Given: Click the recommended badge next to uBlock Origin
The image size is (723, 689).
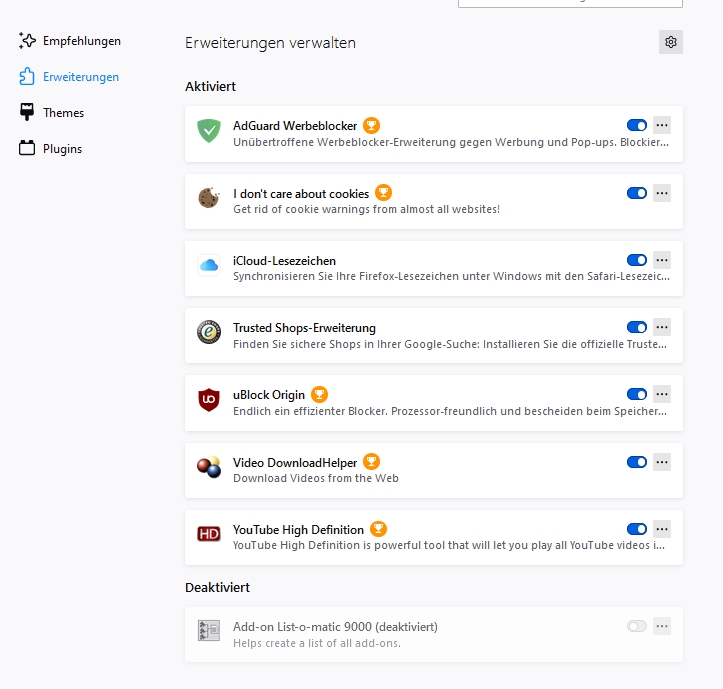Looking at the screenshot, I should coord(319,394).
